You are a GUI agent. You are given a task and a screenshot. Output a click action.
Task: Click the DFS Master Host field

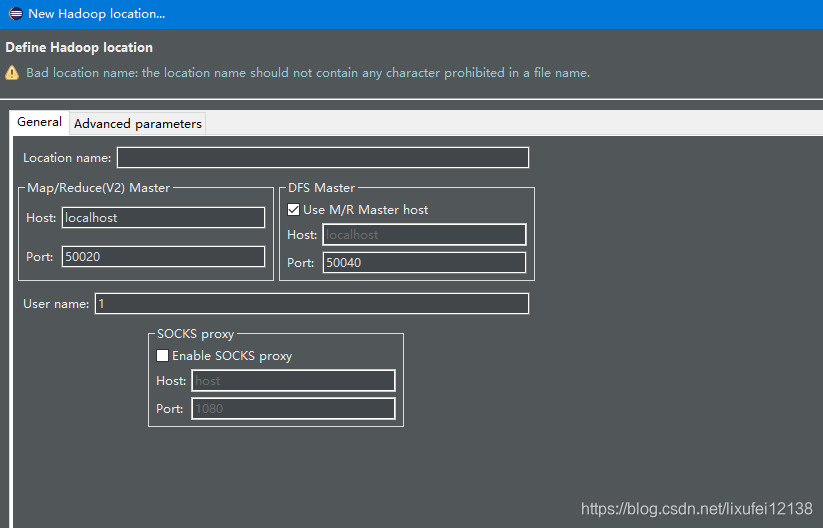pyautogui.click(x=424, y=235)
